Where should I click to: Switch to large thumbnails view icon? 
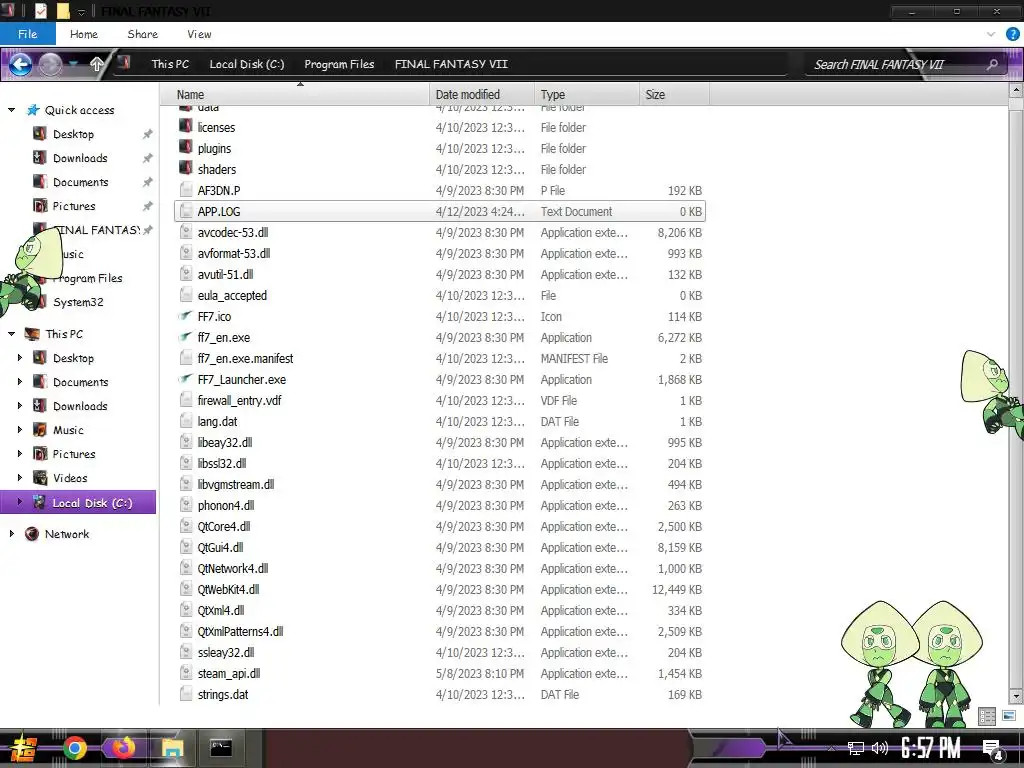[x=1008, y=716]
